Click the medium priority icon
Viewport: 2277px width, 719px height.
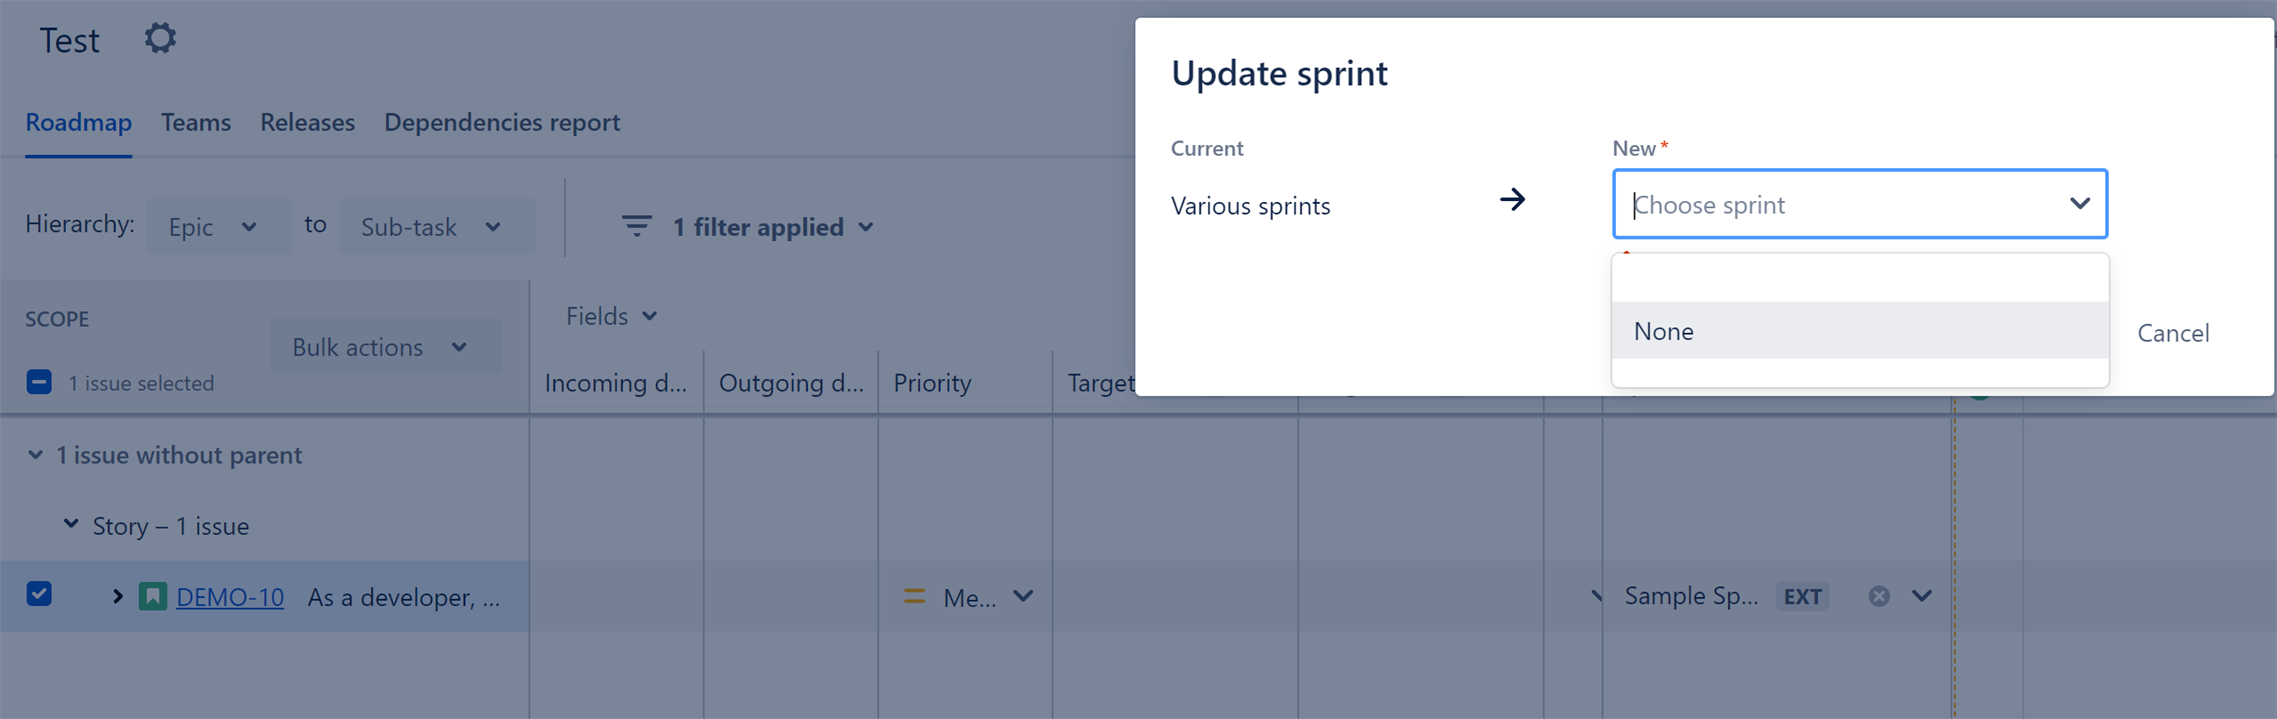coord(914,597)
